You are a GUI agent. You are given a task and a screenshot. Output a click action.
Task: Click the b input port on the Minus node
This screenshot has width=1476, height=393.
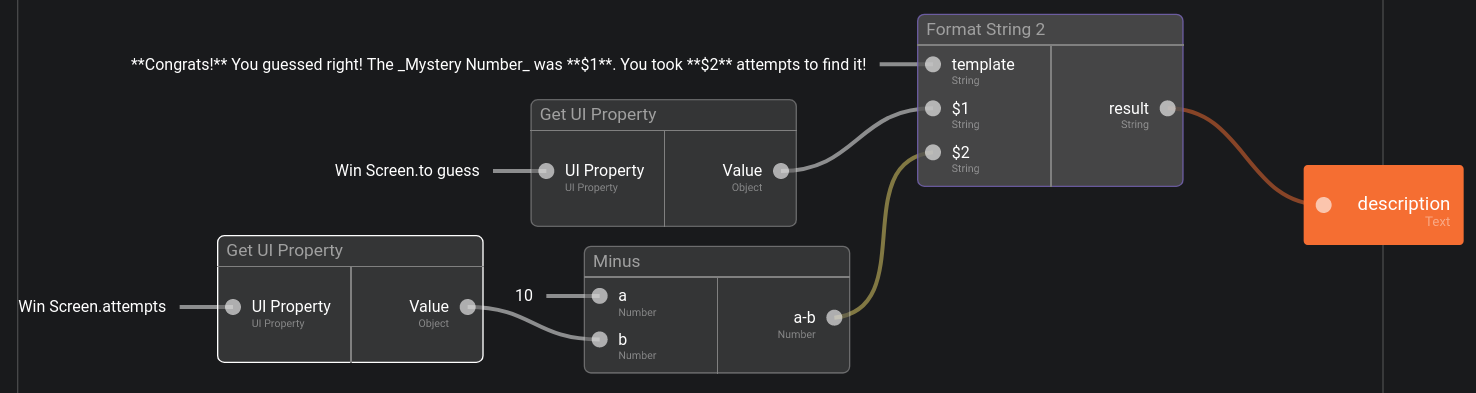point(599,339)
